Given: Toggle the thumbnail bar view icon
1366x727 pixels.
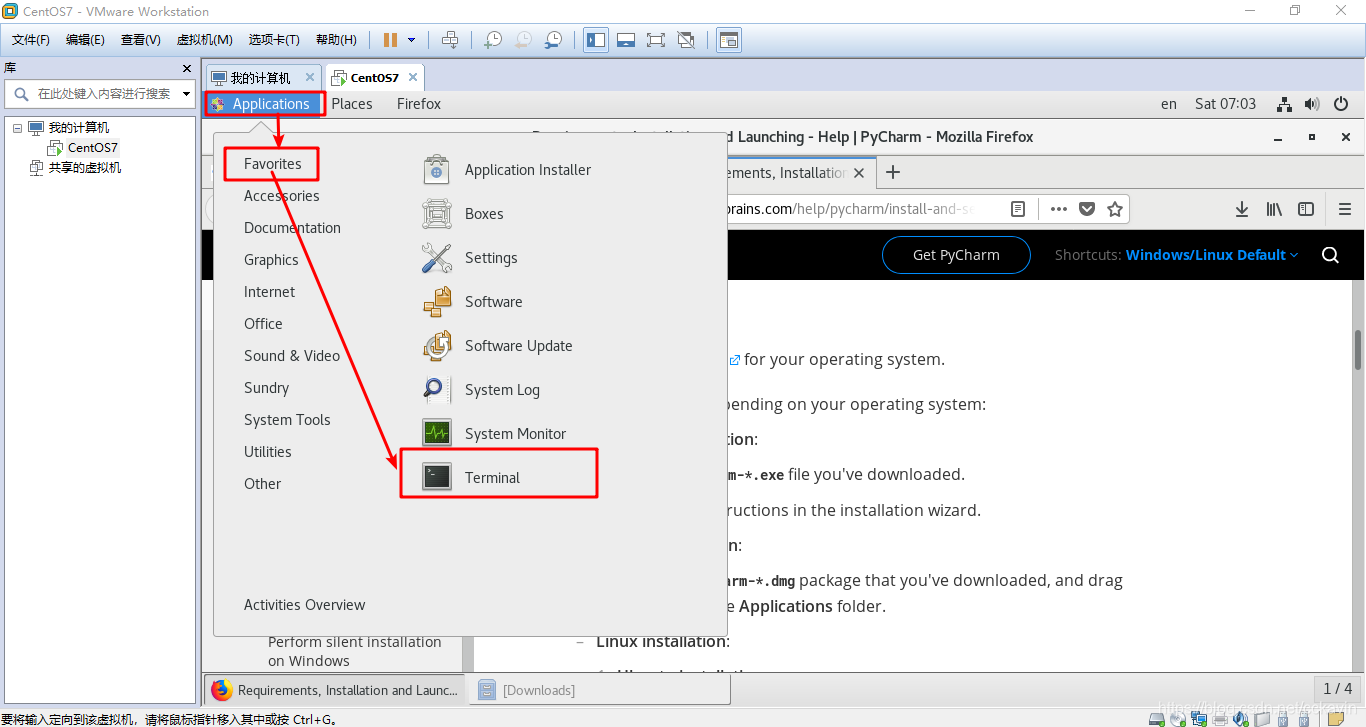Looking at the screenshot, I should tap(626, 40).
